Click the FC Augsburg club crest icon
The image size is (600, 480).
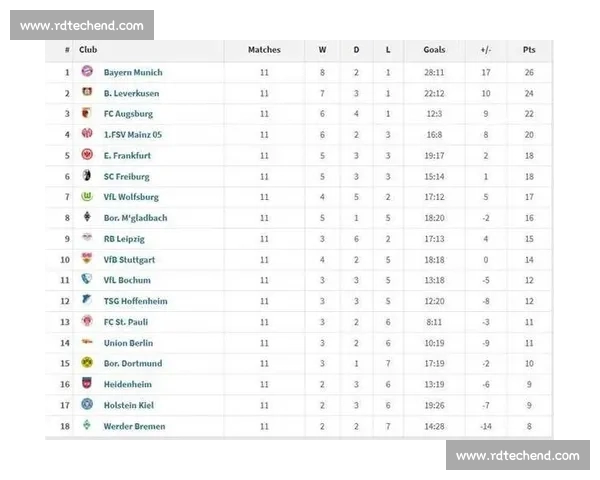click(x=87, y=114)
